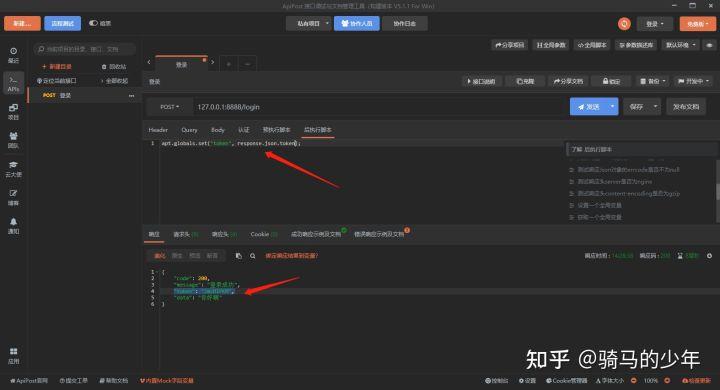The width and height of the screenshot is (720, 390).
Task: Open the POST method dropdown
Action: 169,107
